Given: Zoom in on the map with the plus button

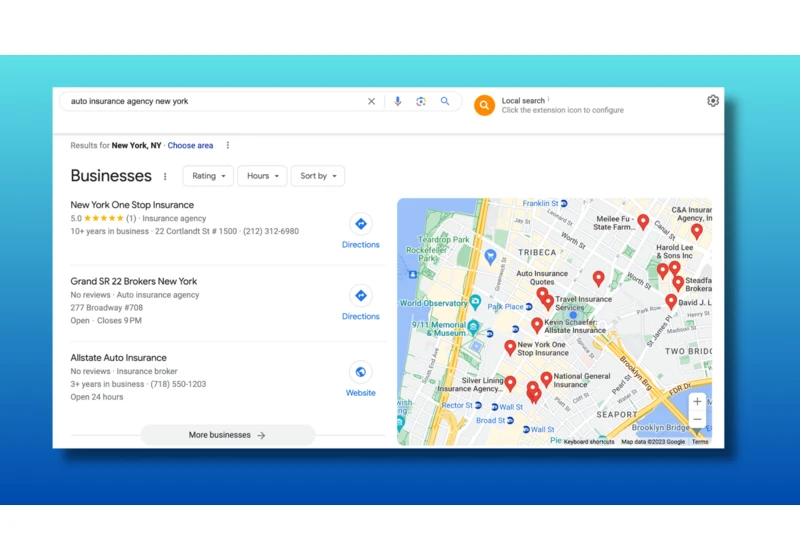Looking at the screenshot, I should [697, 401].
